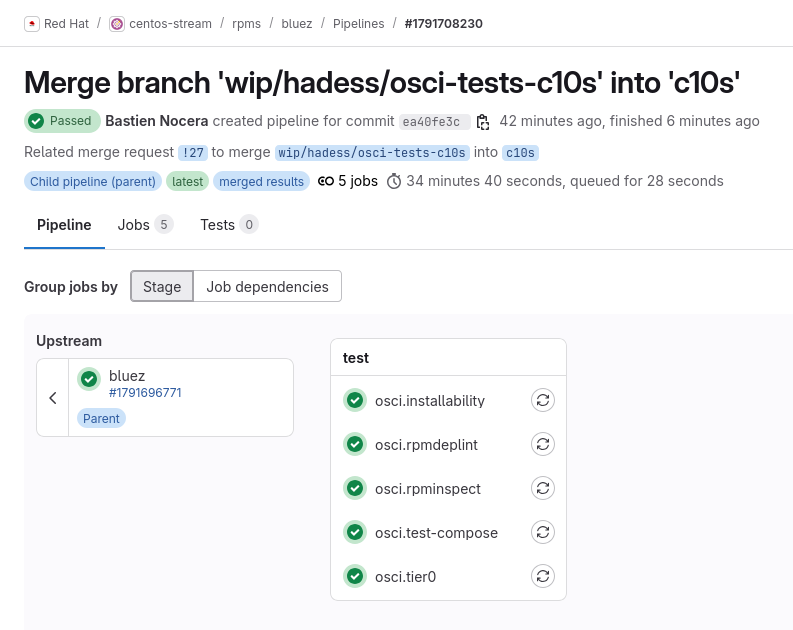Open parent pipeline #1791696771
Viewport: 793px width, 630px height.
145,393
